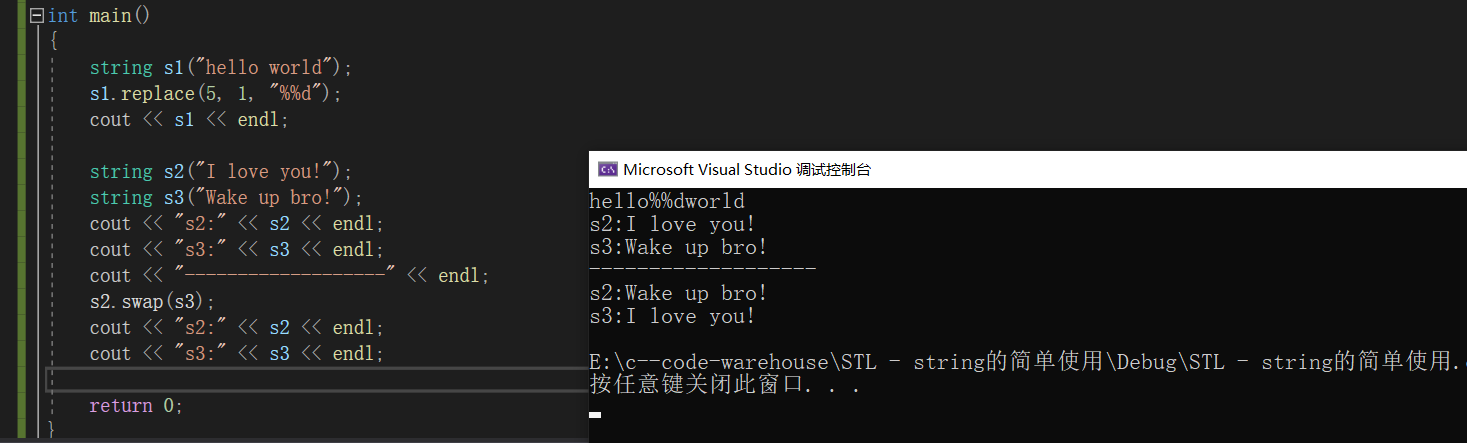Click the opening brace under main
The image size is (1467, 443).
point(53,42)
